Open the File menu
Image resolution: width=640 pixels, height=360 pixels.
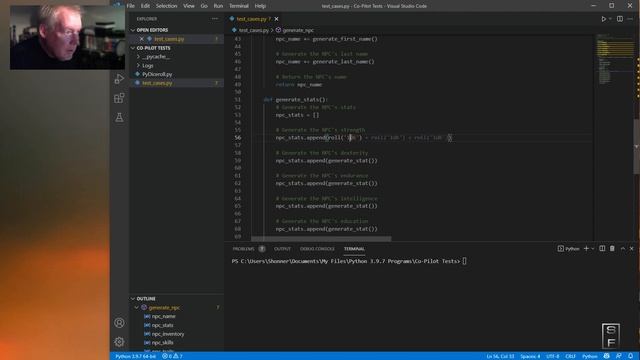tap(131, 6)
